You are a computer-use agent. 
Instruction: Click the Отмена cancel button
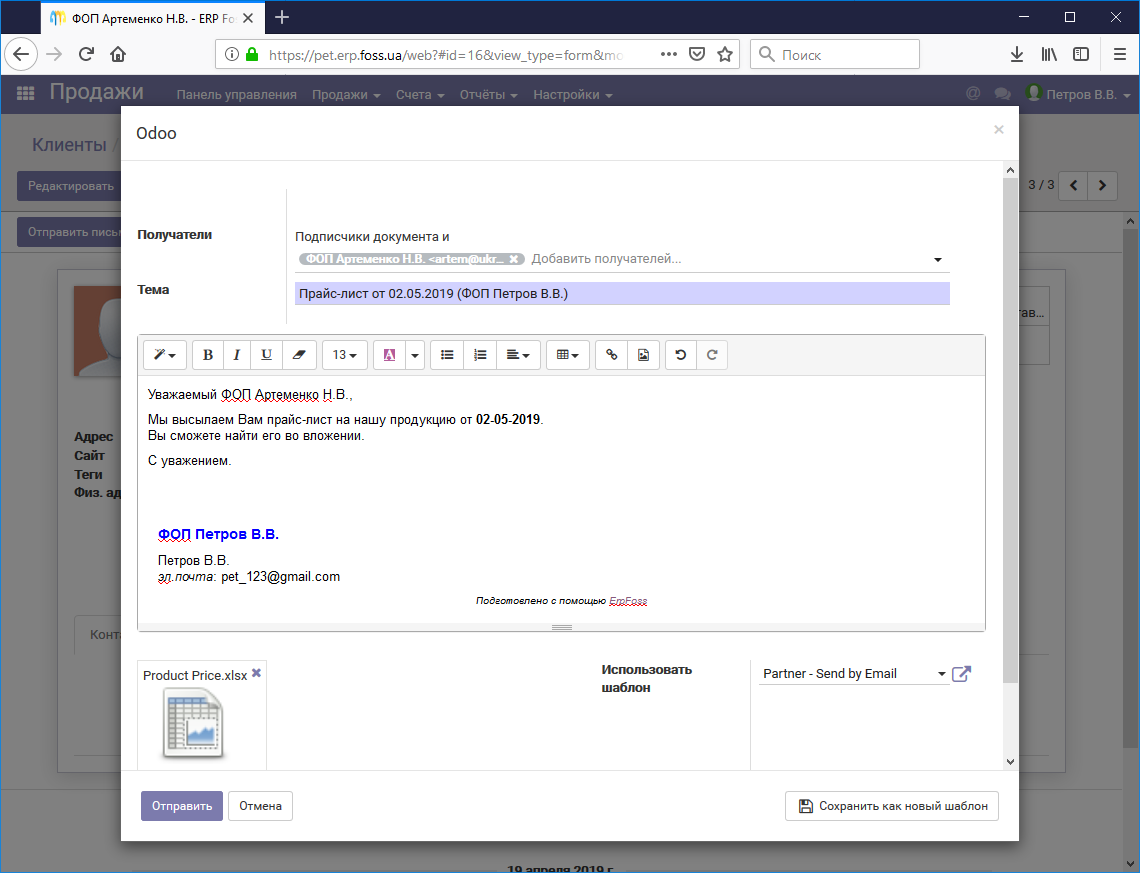pos(260,806)
